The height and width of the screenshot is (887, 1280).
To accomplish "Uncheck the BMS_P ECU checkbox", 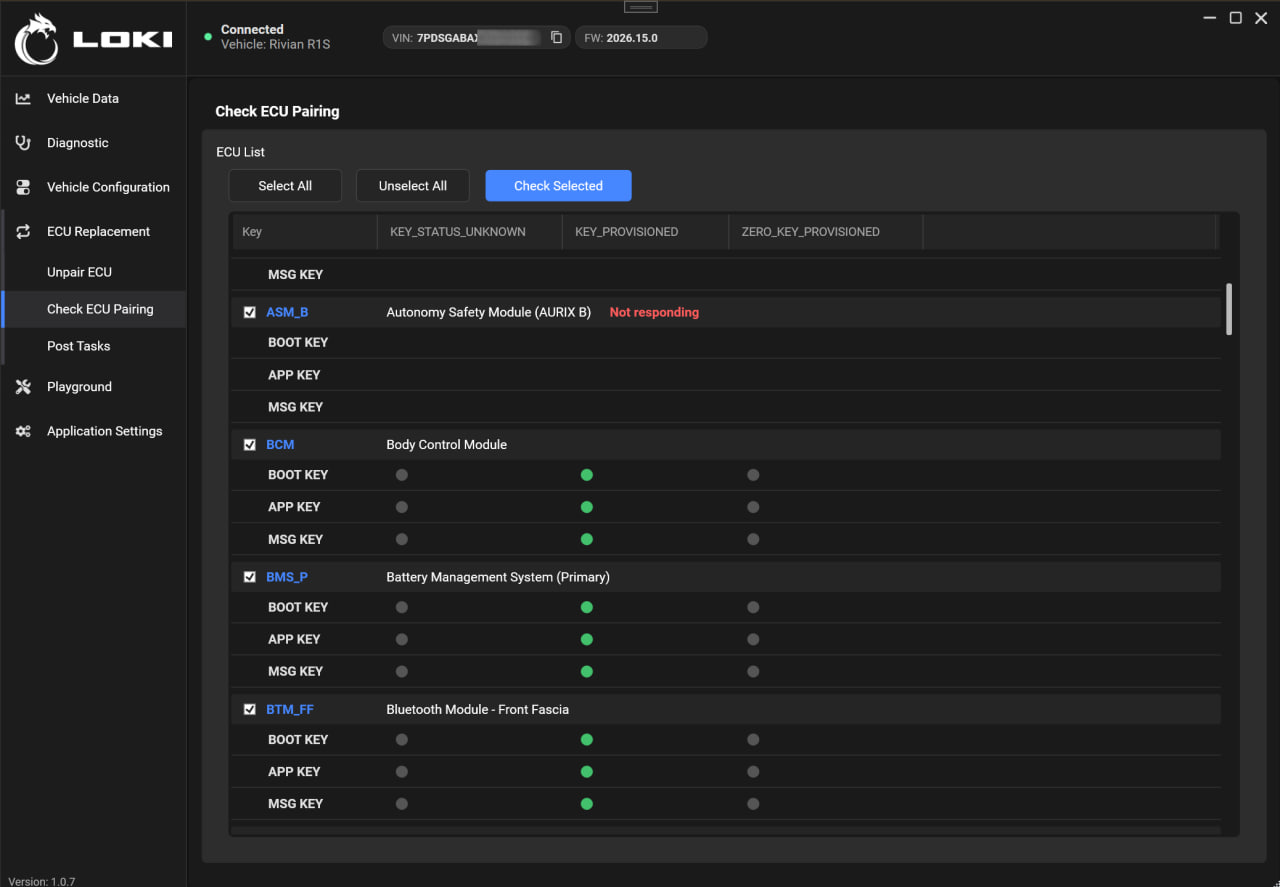I will click(250, 577).
